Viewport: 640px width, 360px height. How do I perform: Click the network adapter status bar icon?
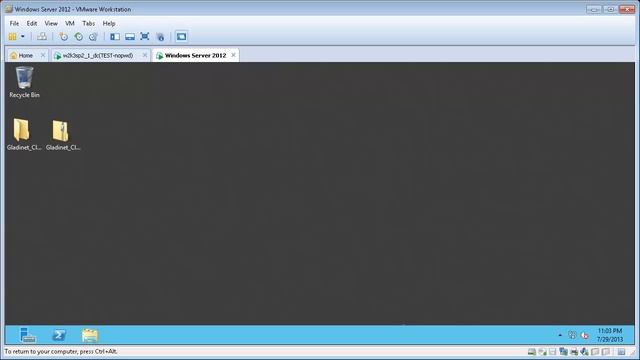pyautogui.click(x=563, y=352)
